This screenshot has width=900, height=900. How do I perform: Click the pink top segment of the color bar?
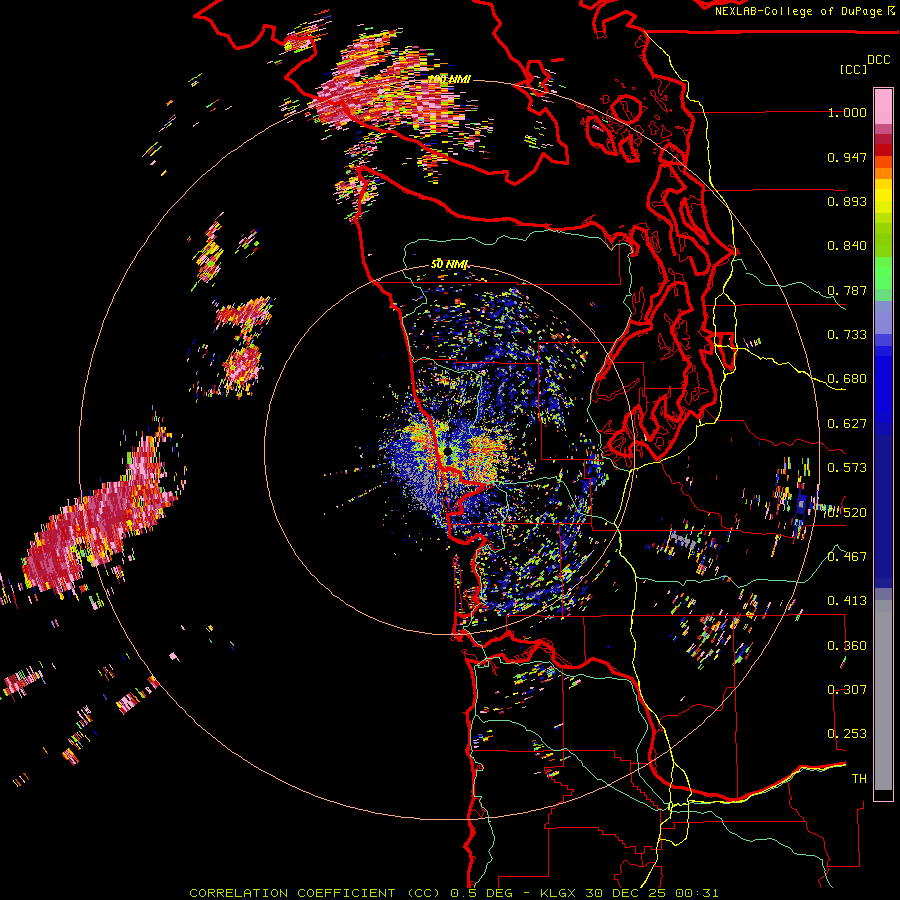click(x=883, y=106)
